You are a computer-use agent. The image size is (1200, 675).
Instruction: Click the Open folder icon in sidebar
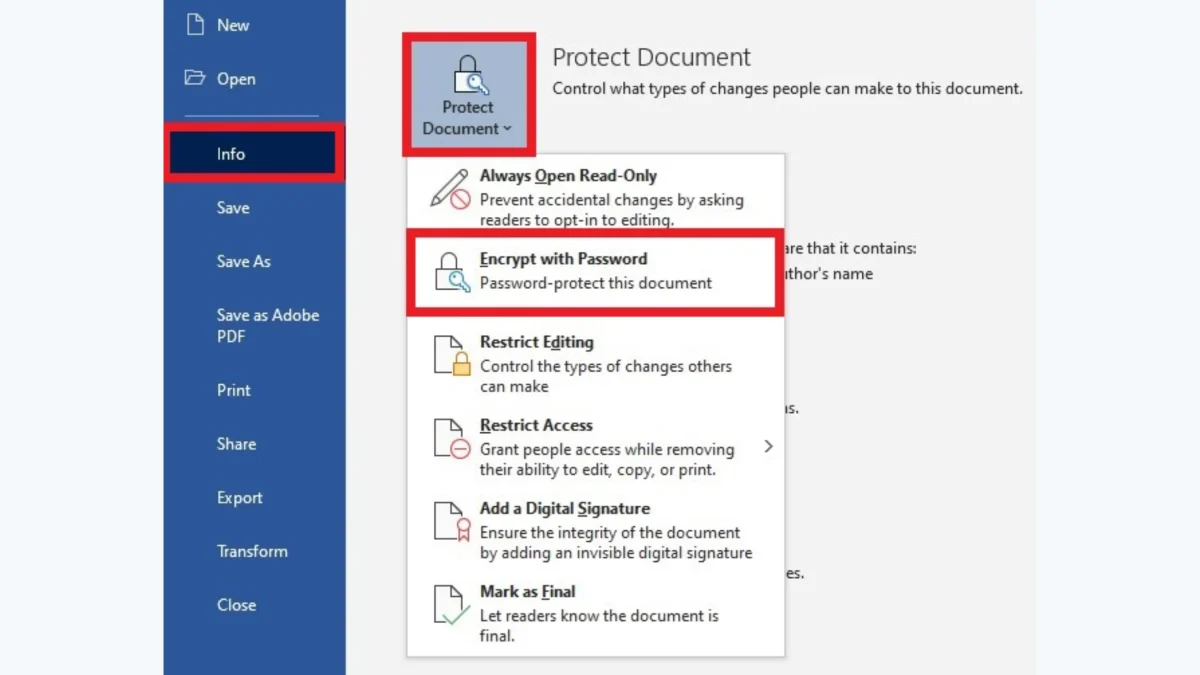[195, 78]
